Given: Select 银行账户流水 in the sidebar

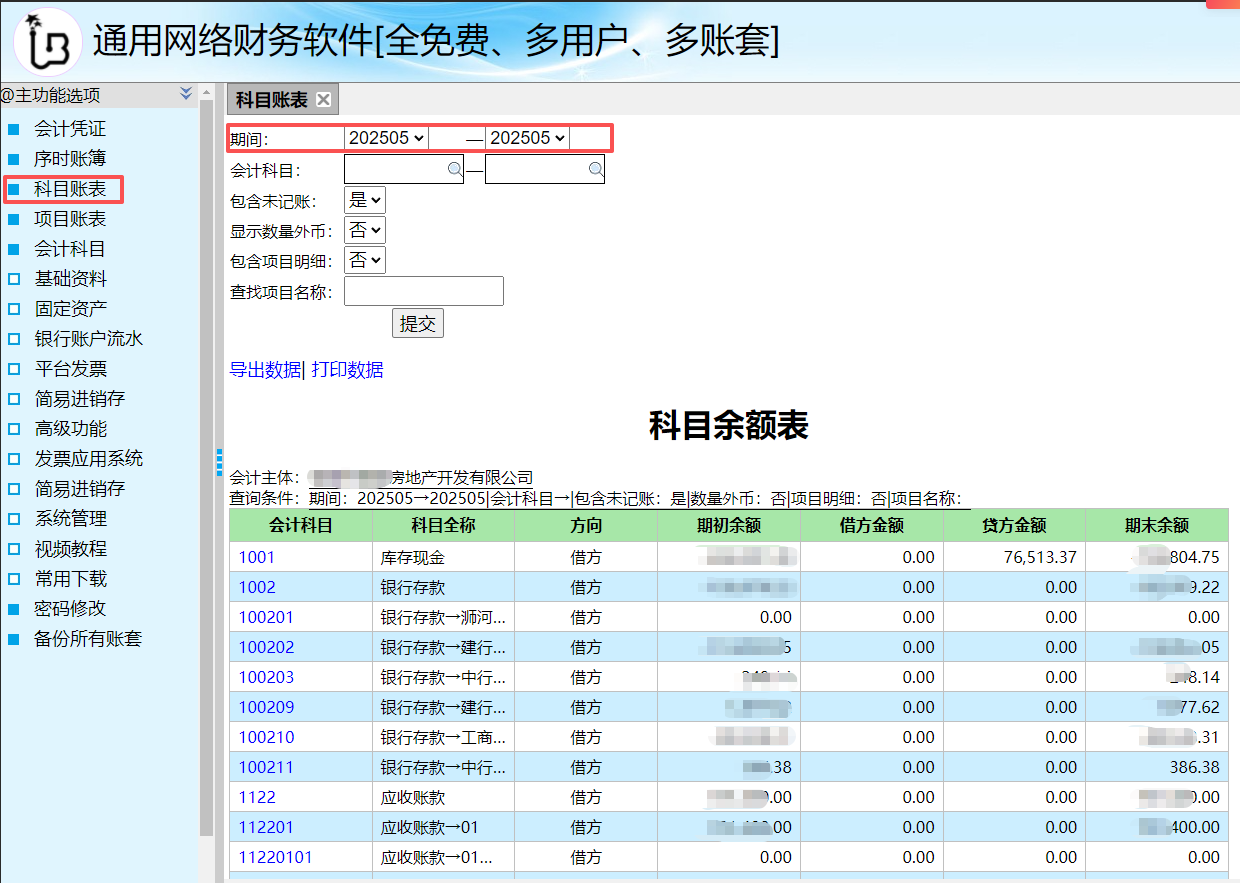Looking at the screenshot, I should pos(89,339).
